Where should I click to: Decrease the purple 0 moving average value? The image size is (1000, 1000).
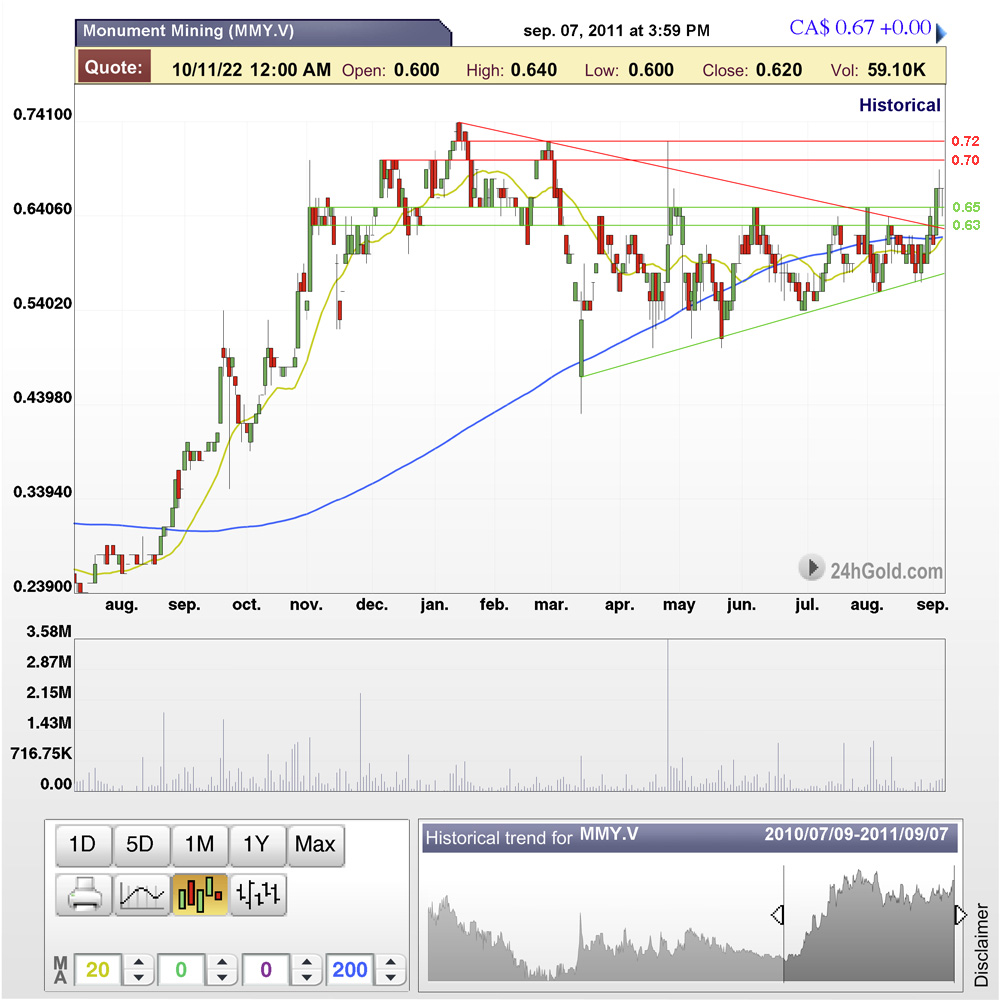pyautogui.click(x=307, y=978)
